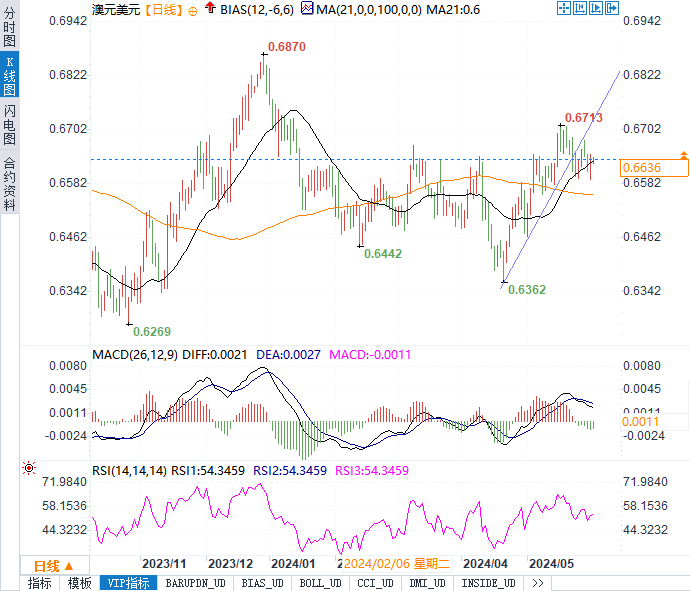Click the RSI1:54.3459 value
The image size is (690, 591).
(x=208, y=470)
